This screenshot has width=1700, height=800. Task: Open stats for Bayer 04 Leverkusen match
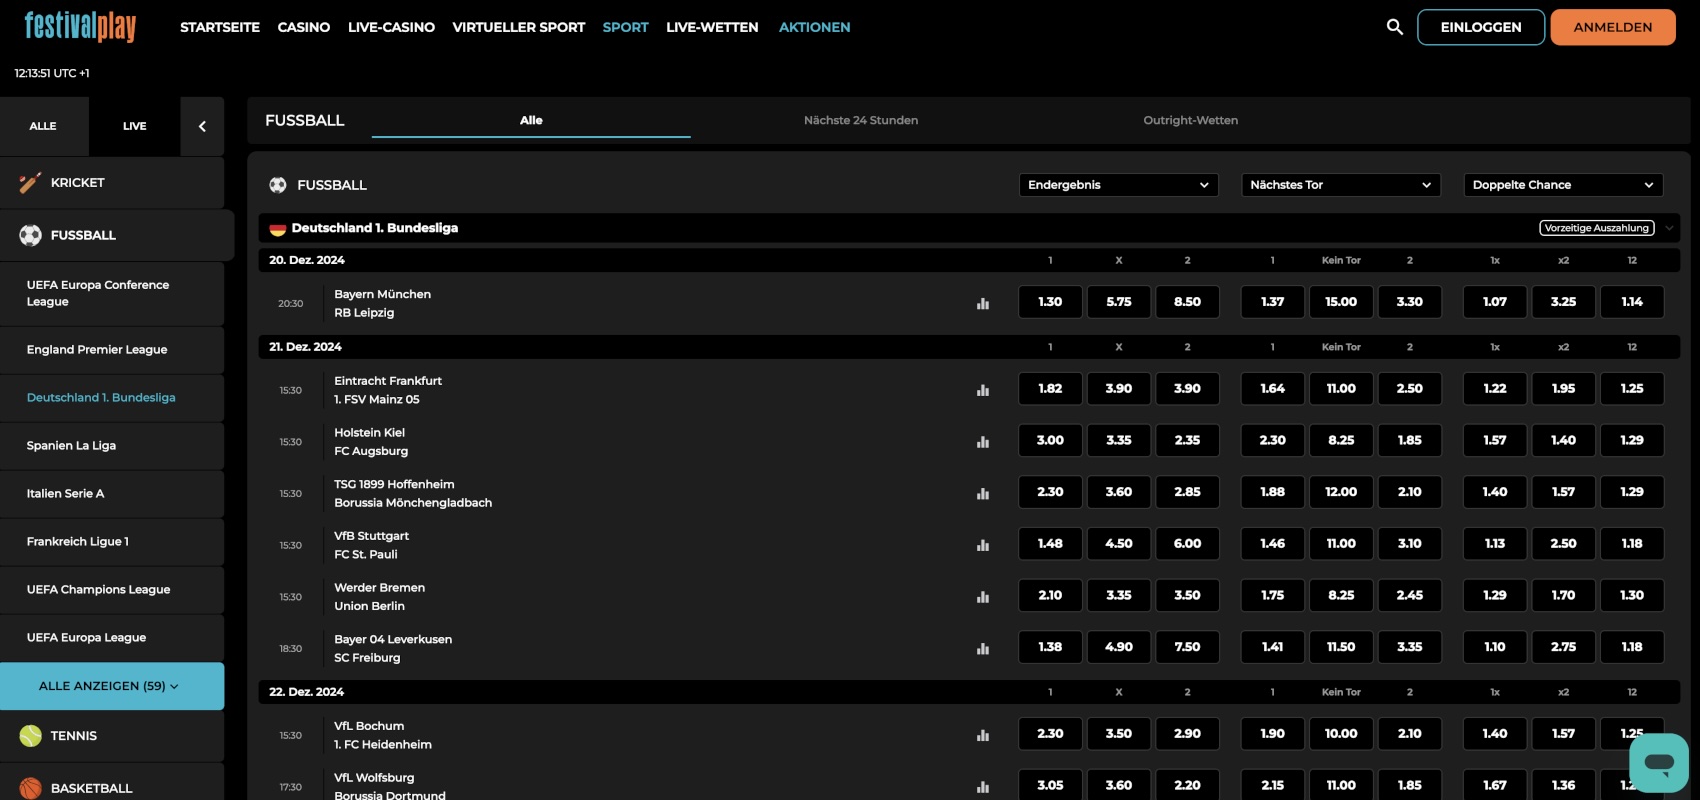[983, 648]
